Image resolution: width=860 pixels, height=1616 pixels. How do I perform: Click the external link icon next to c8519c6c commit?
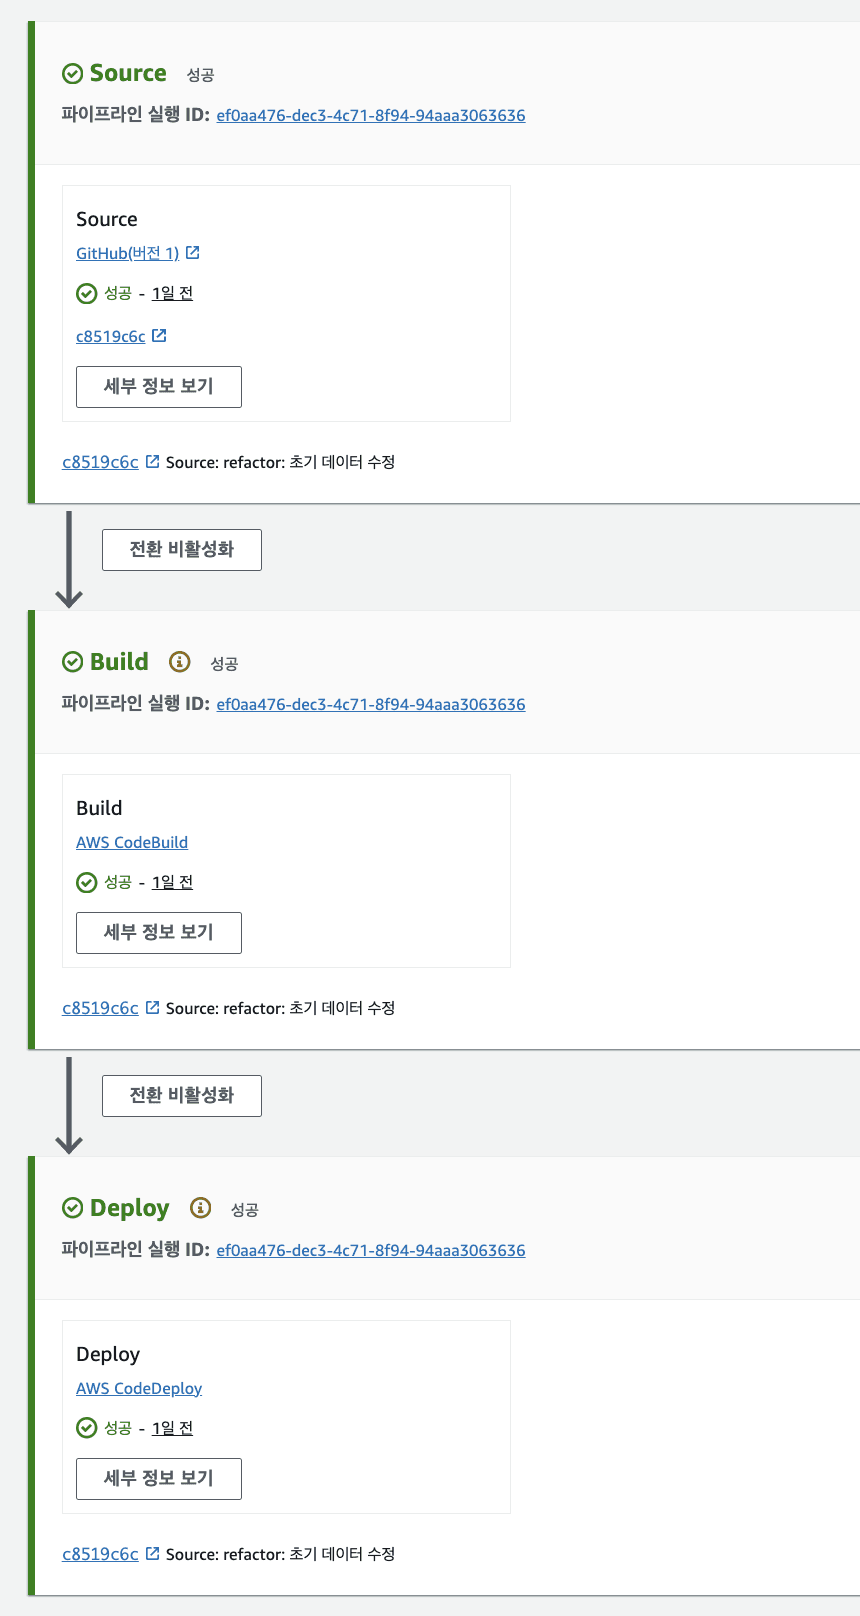[159, 335]
